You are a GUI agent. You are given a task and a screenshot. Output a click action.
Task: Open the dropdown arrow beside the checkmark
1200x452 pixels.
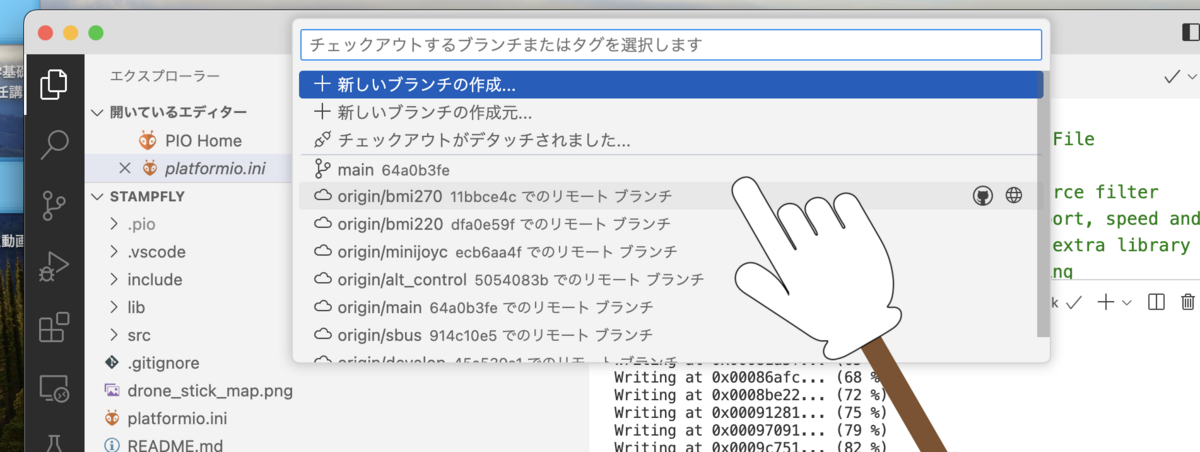tap(1191, 77)
